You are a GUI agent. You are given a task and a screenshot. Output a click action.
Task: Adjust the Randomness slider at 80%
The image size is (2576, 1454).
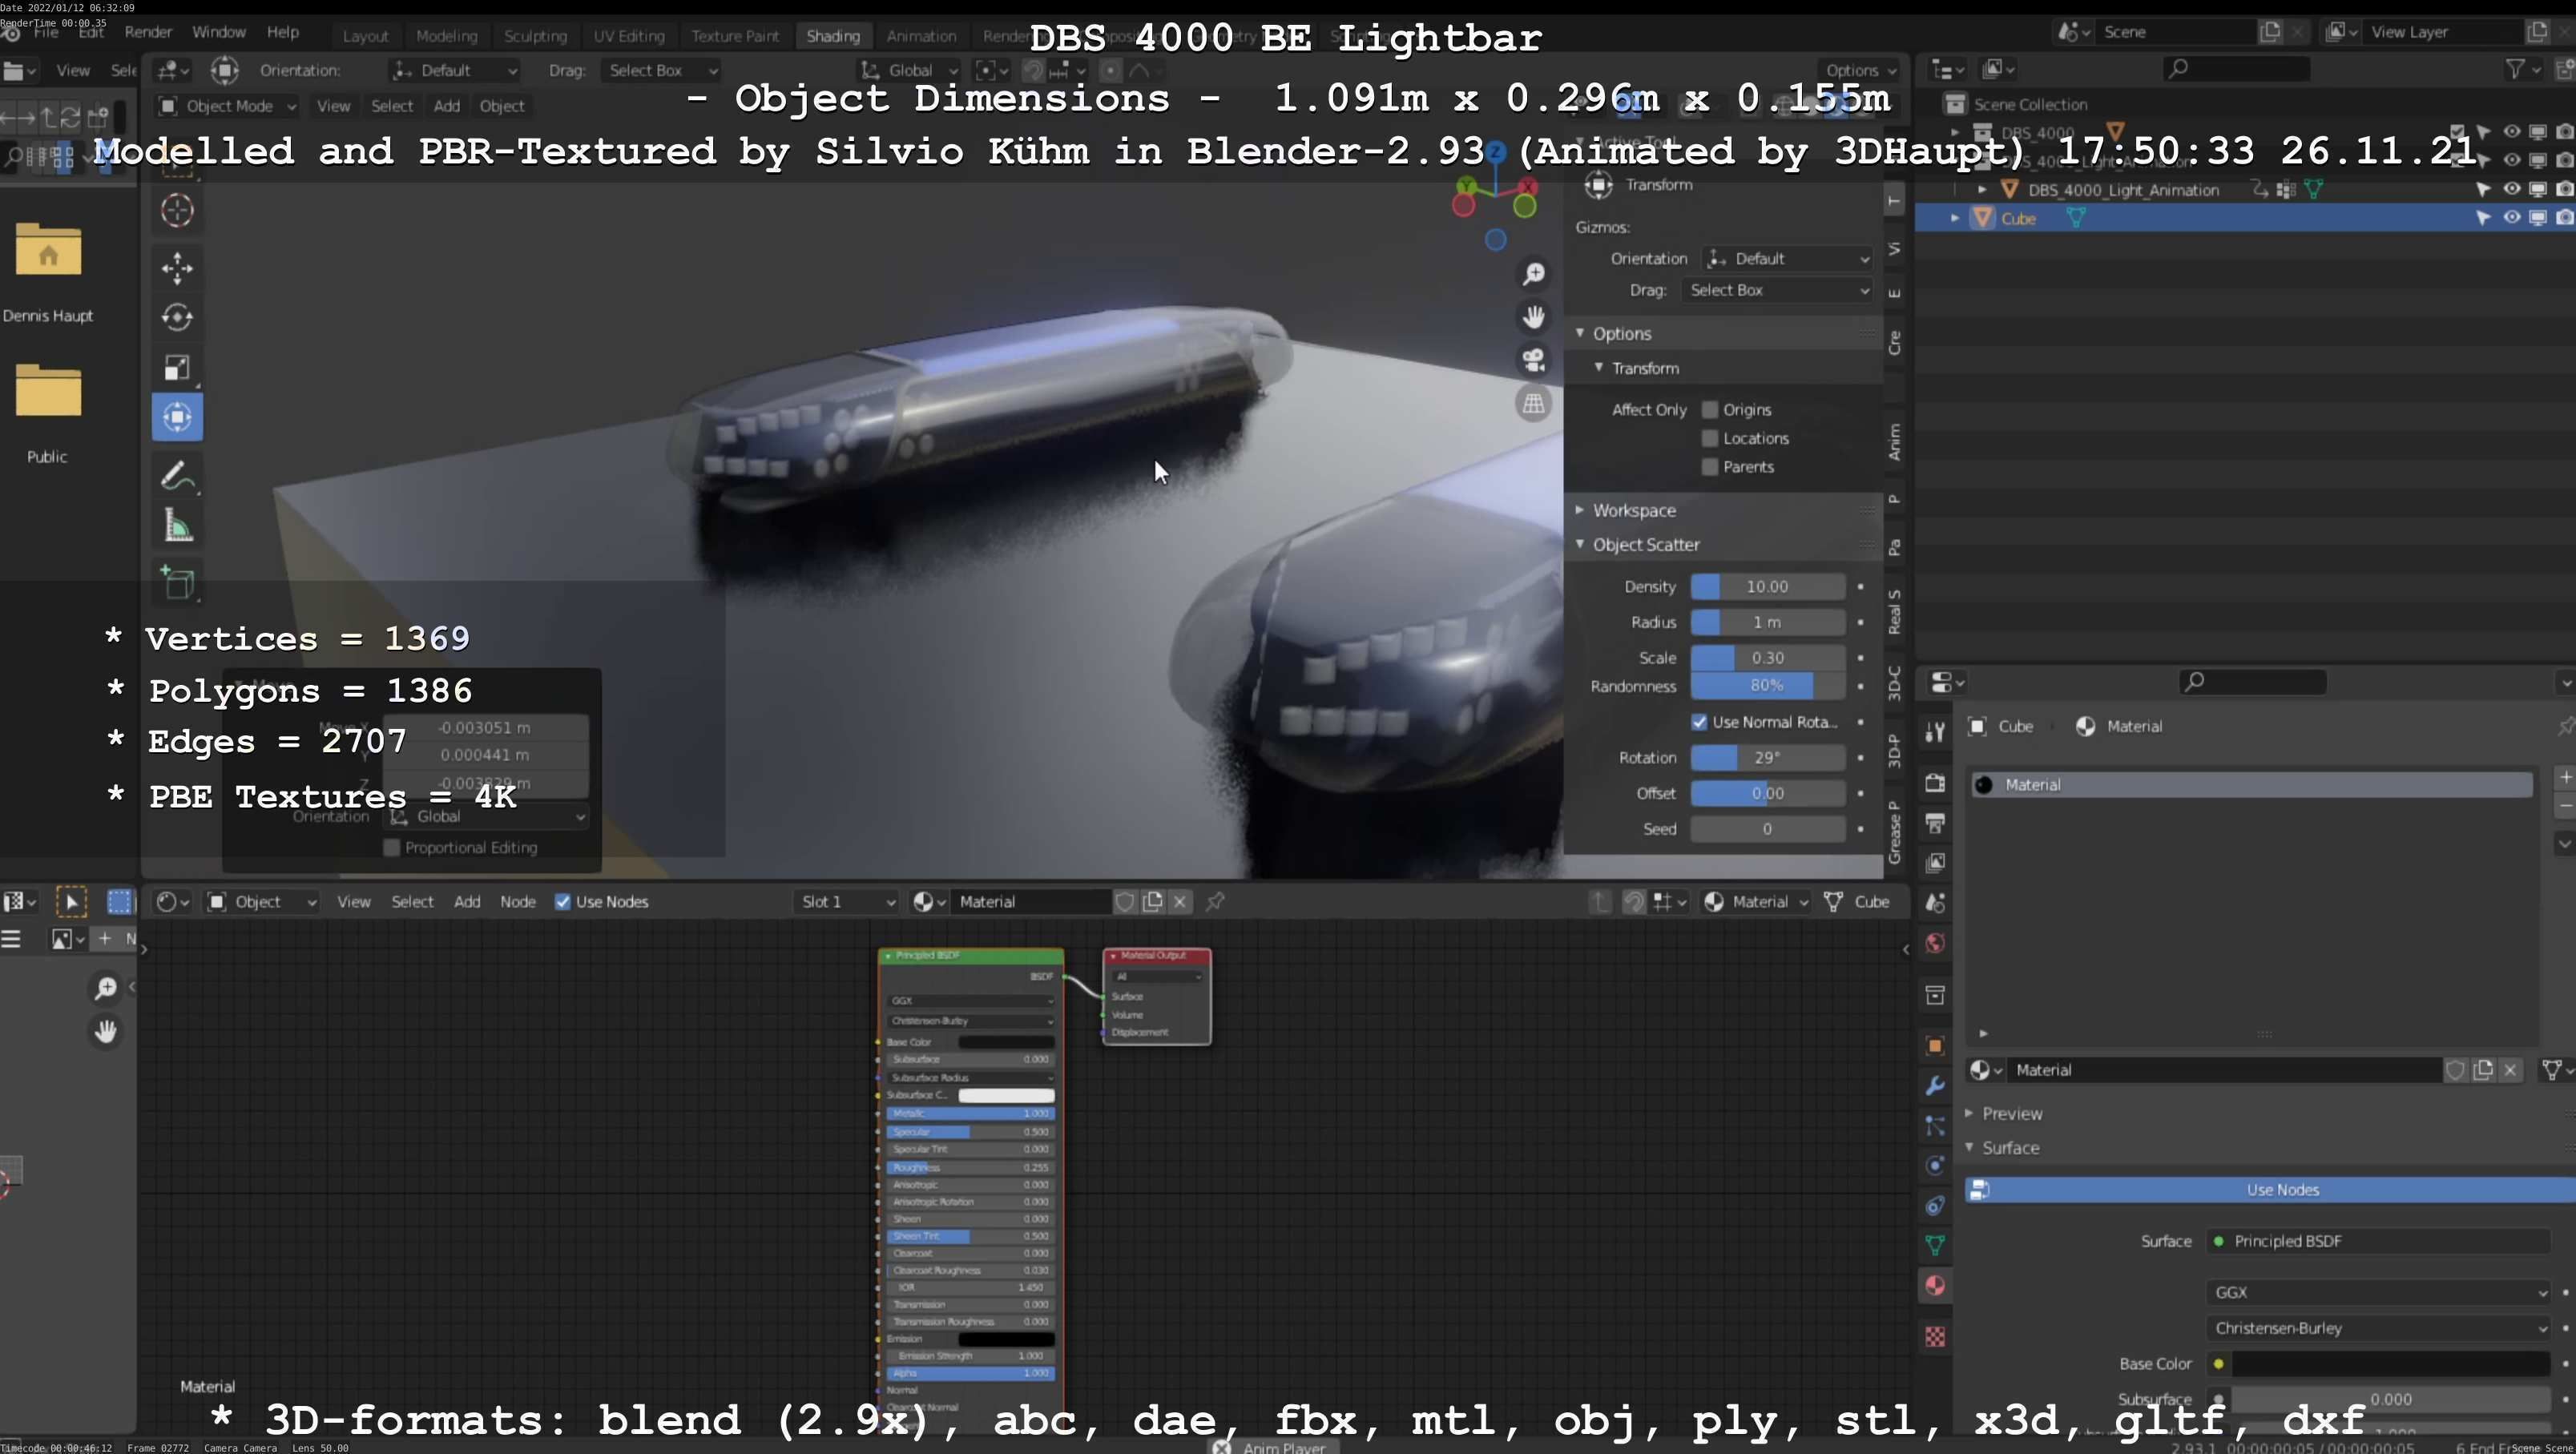point(1767,685)
